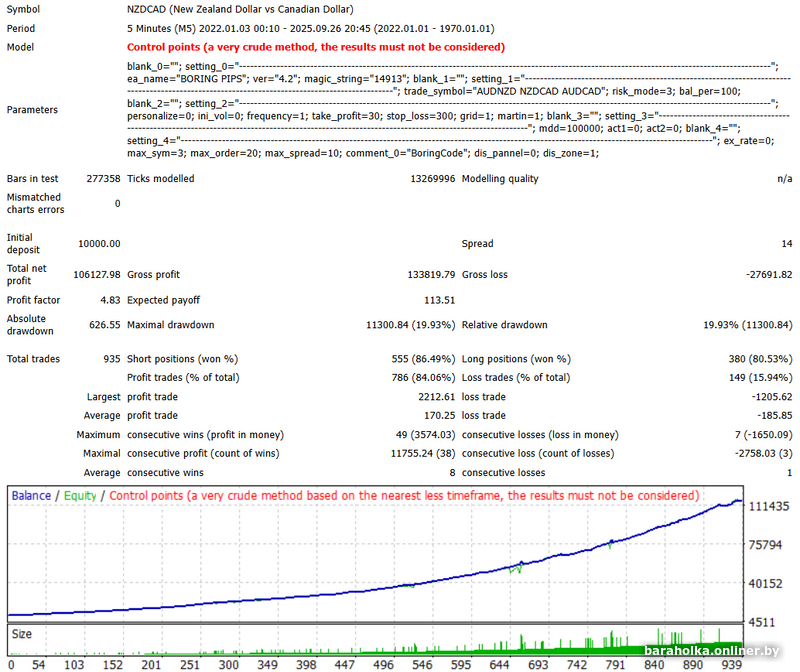Click the green Equity legend label

81,495
